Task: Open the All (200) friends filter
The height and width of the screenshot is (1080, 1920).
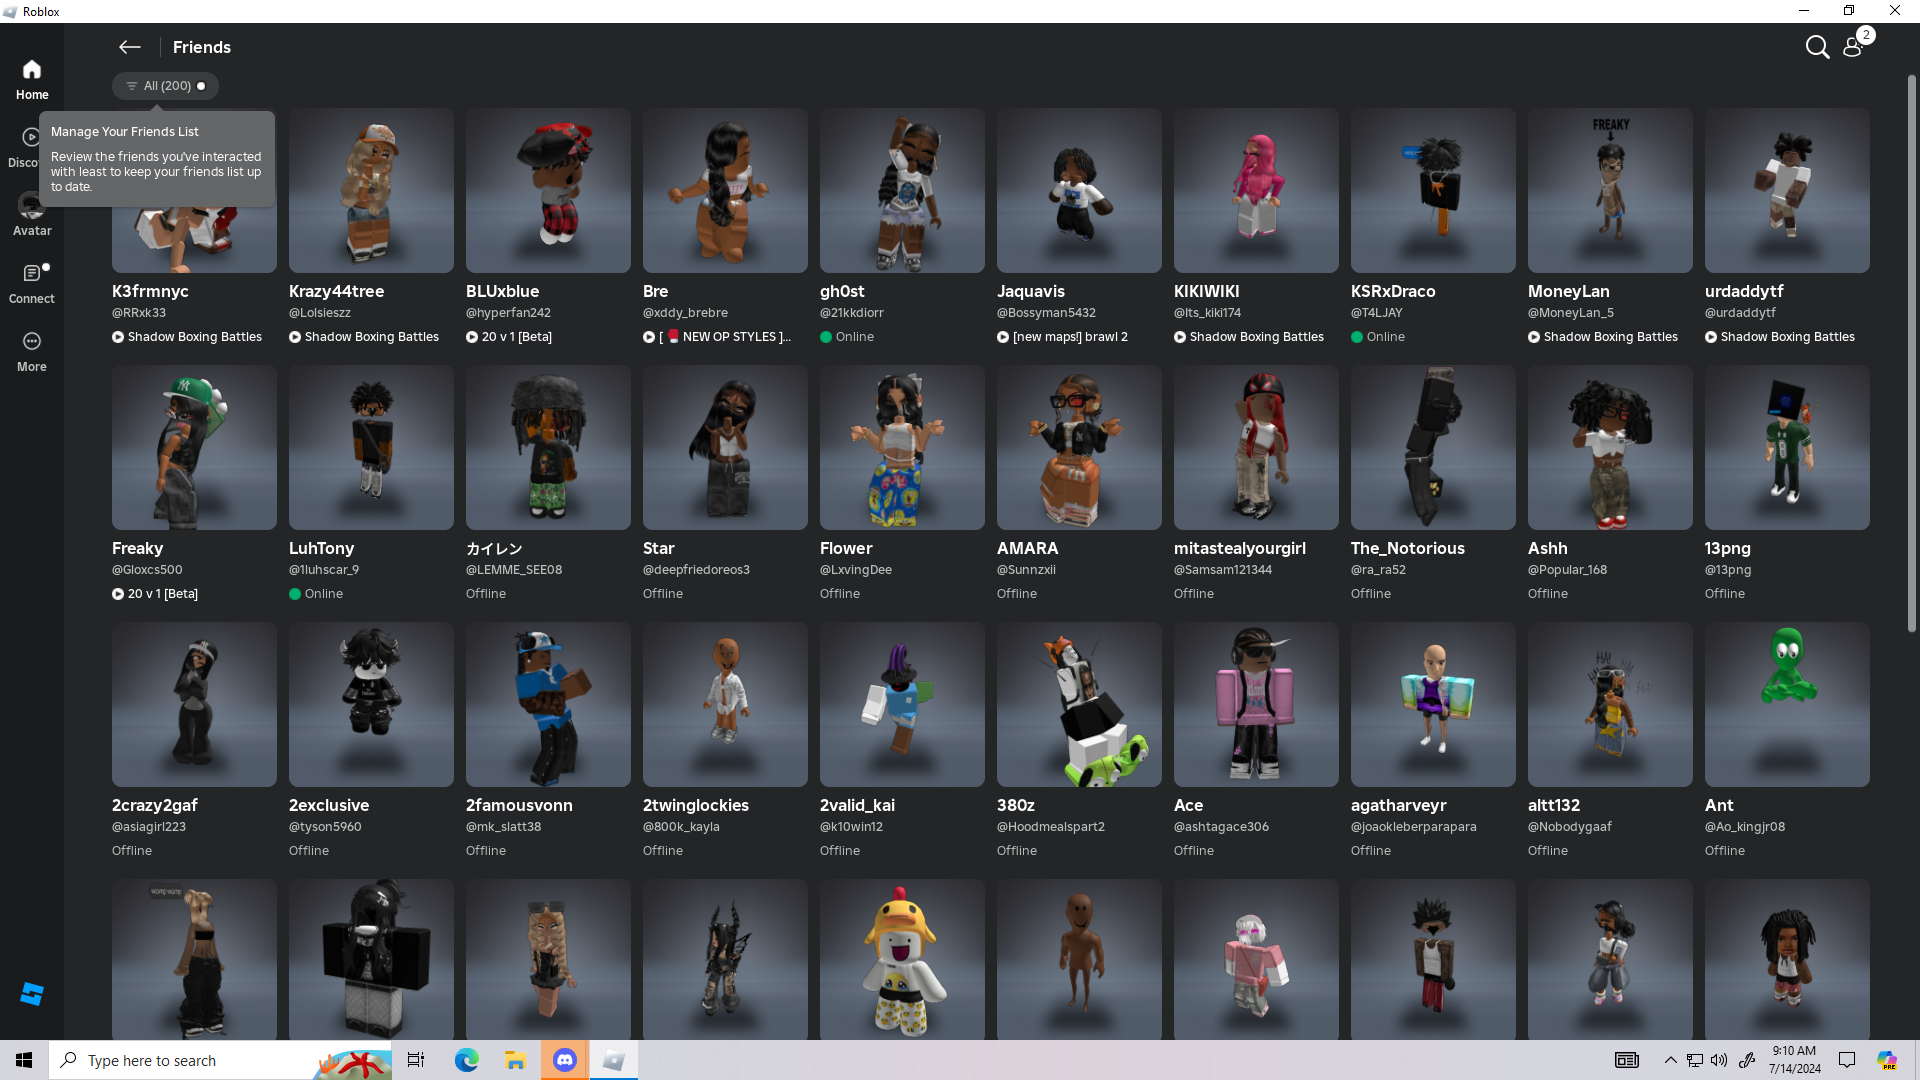Action: tap(166, 86)
